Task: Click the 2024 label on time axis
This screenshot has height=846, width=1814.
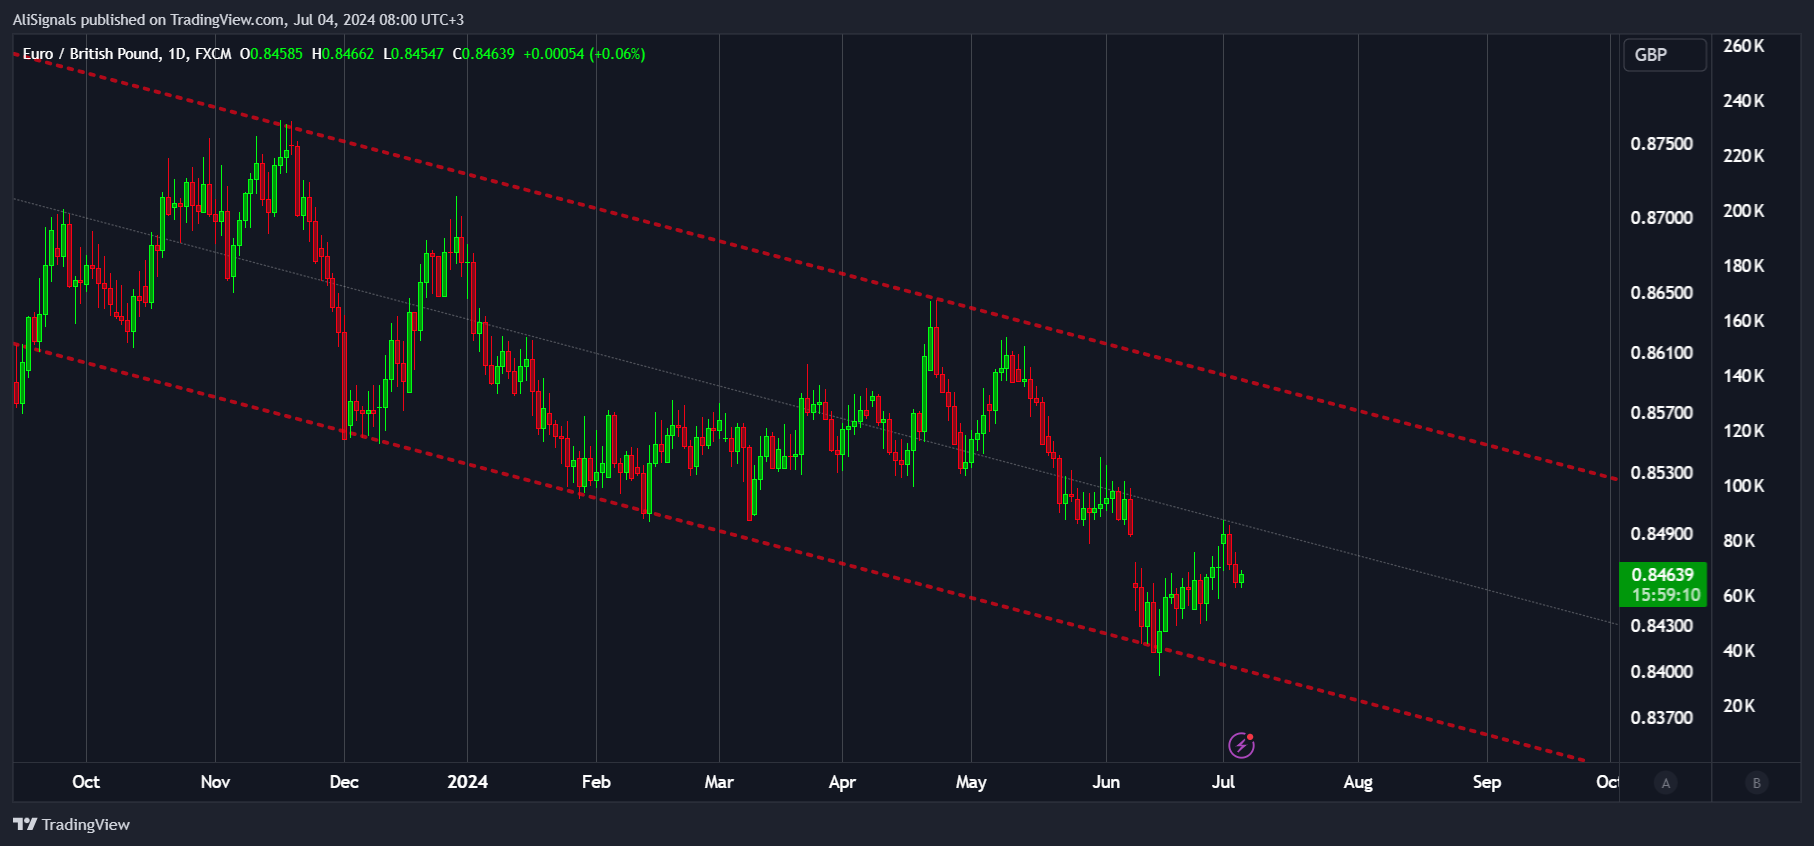Action: (x=468, y=782)
